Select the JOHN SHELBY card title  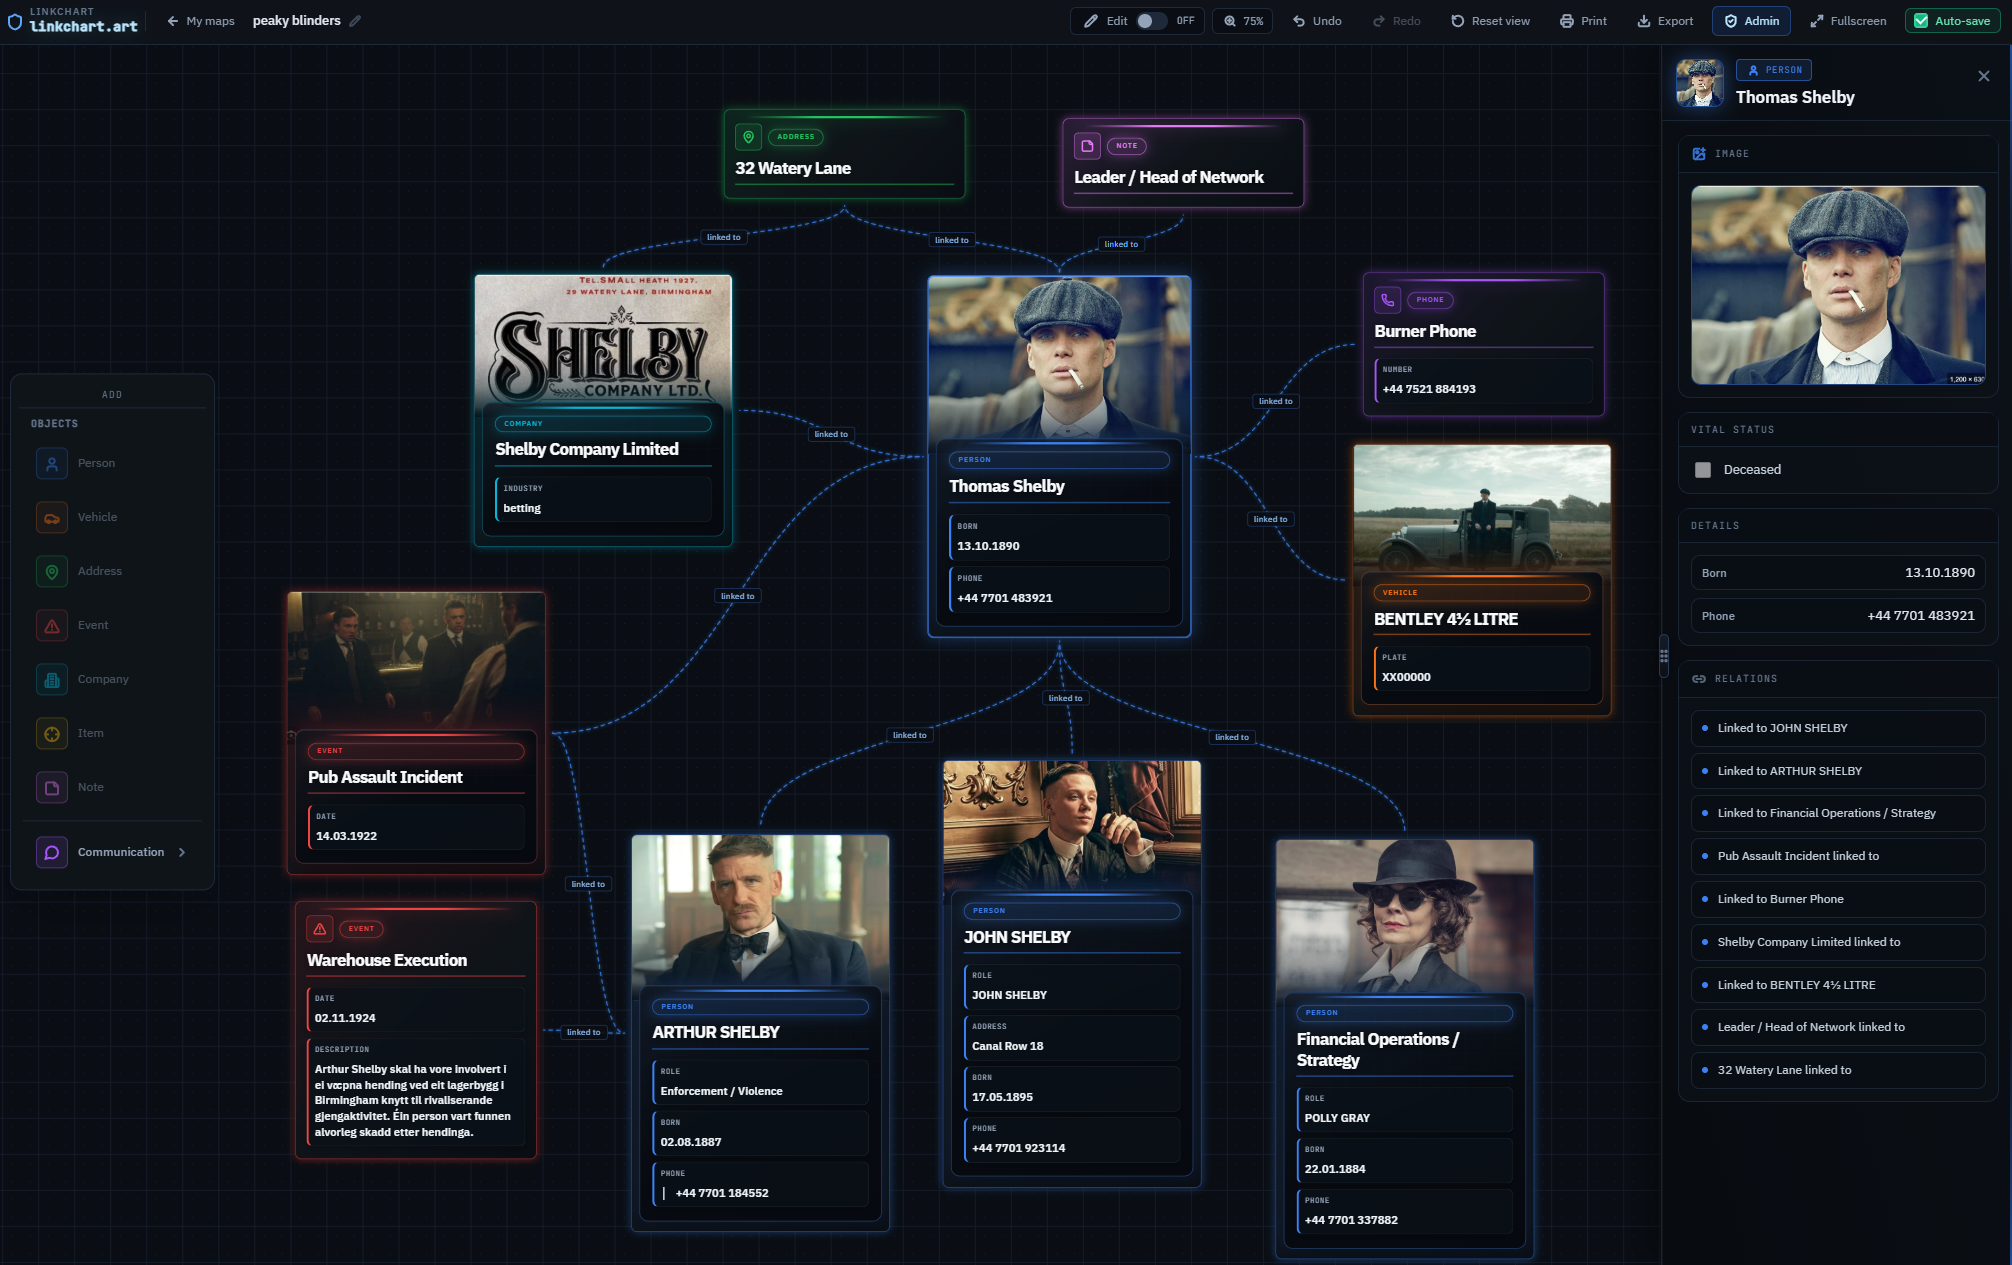pos(1017,938)
